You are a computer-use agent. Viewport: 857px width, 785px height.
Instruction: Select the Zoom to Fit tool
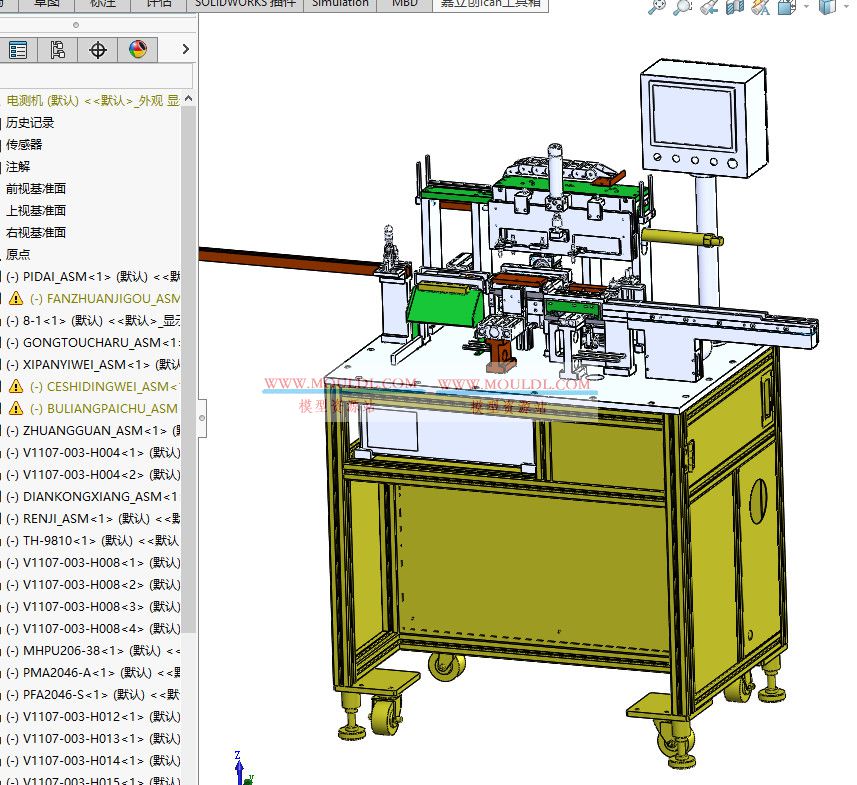point(659,8)
